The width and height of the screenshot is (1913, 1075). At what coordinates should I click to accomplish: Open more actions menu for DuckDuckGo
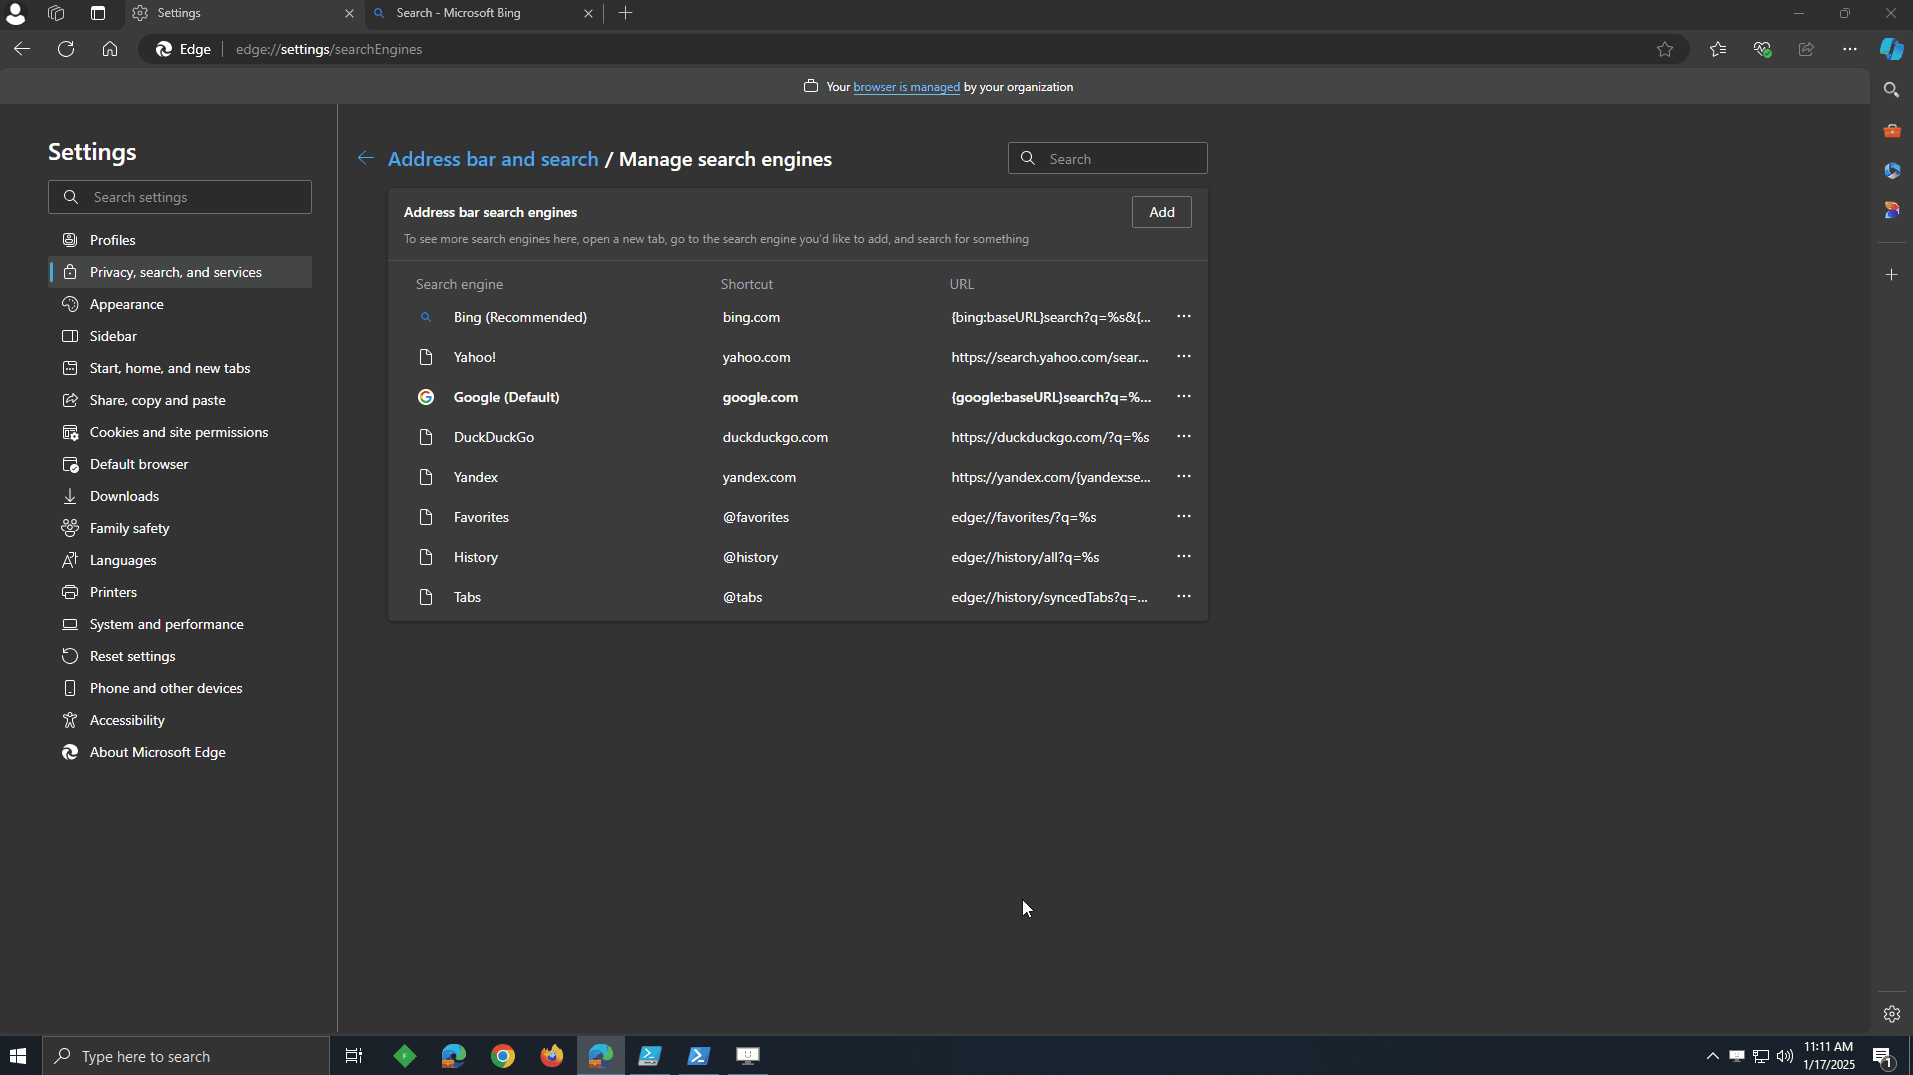(x=1183, y=437)
